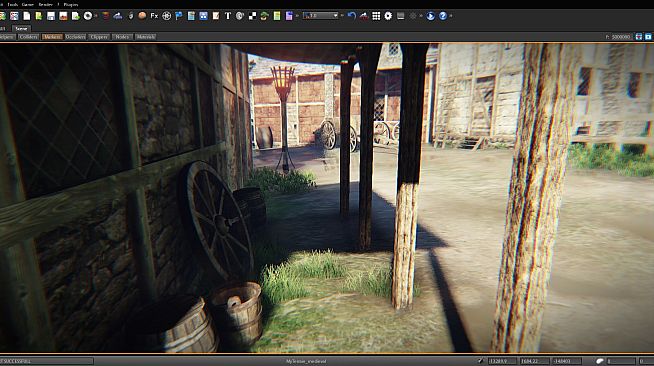Click the picture thumbnail icon in toolbar
Image resolution: width=654 pixels, height=366 pixels.
[63, 16]
